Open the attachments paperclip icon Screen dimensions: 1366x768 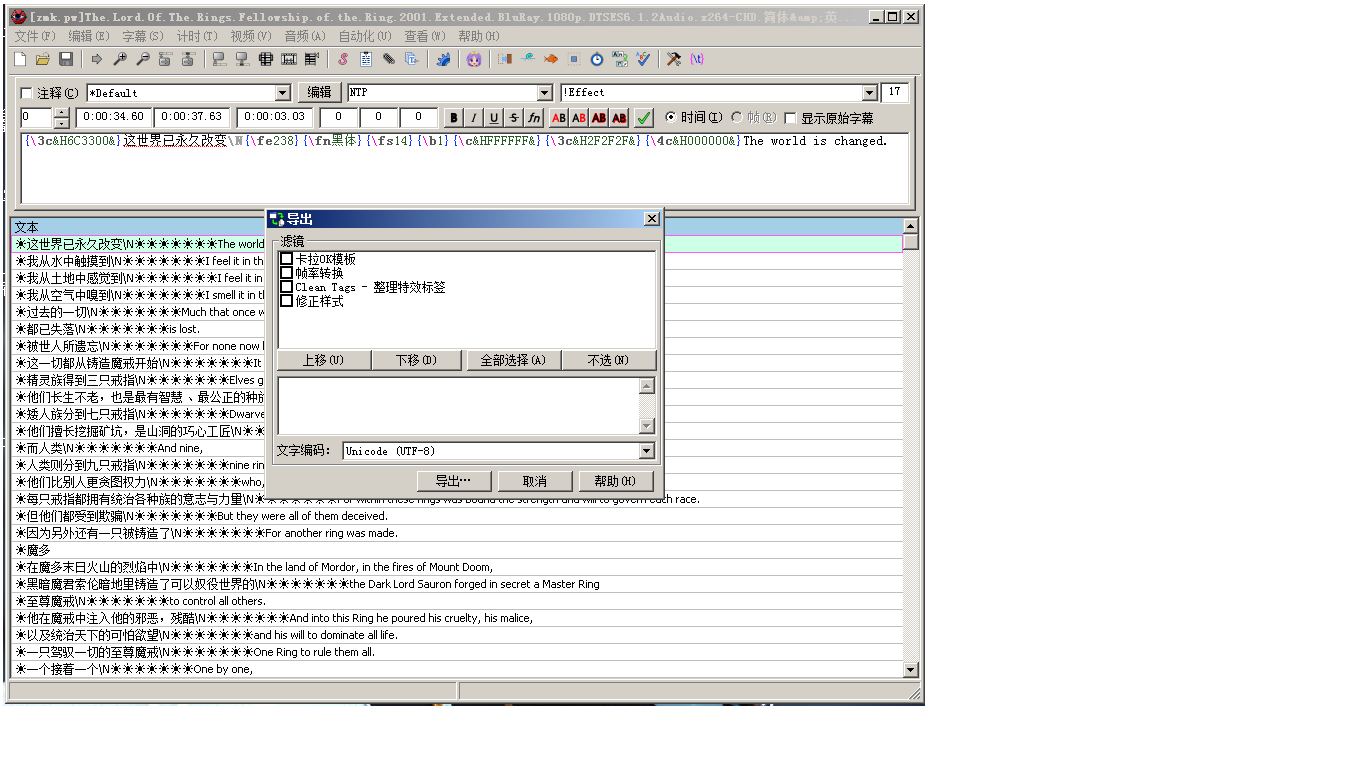389,60
